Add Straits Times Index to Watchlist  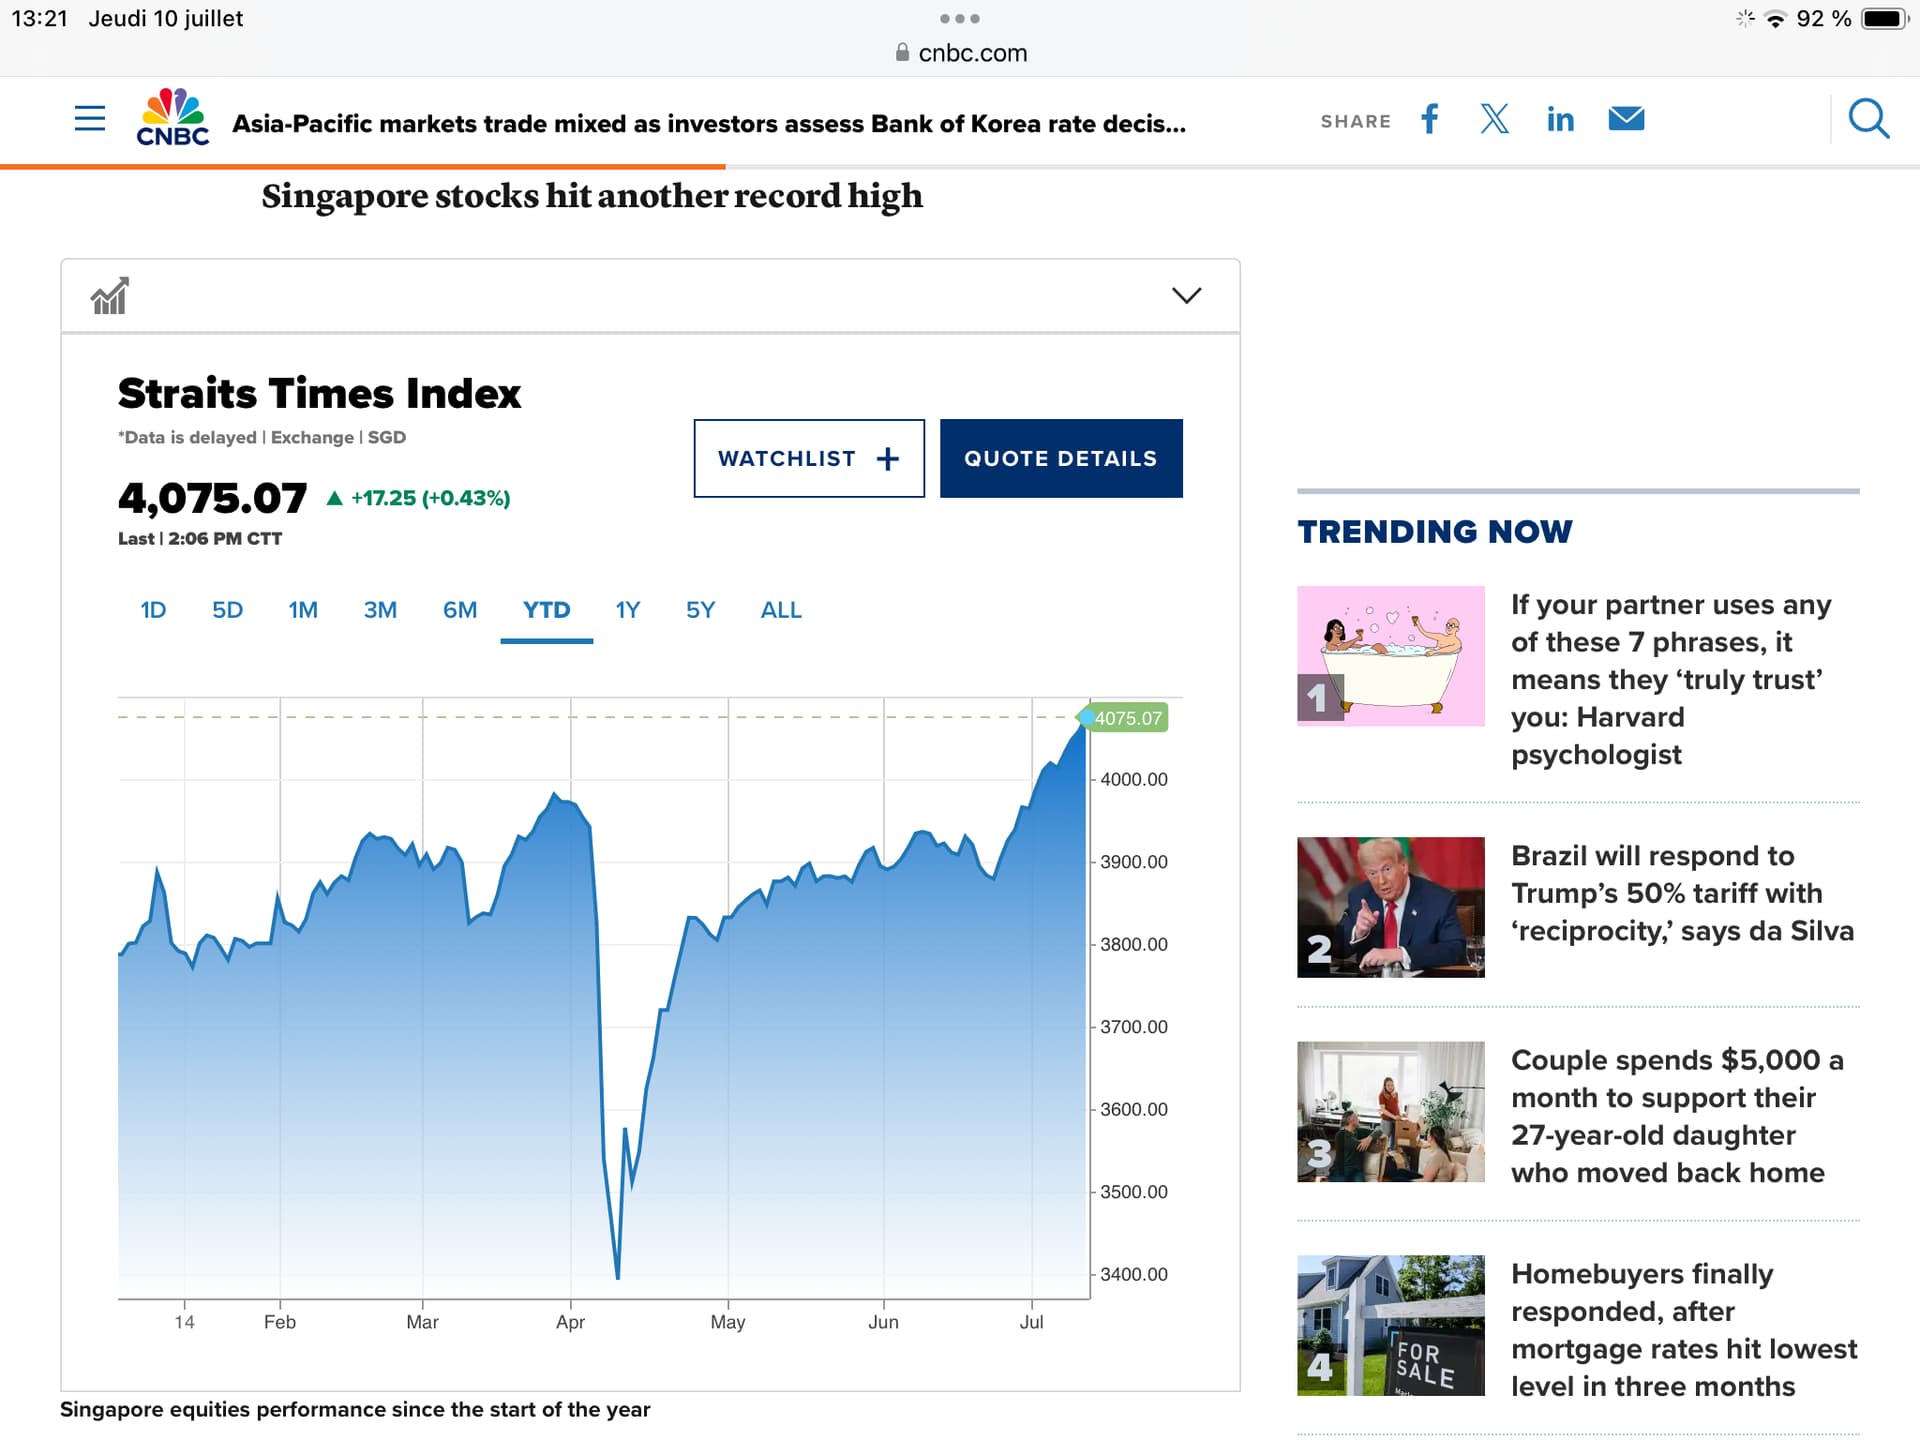coord(808,458)
